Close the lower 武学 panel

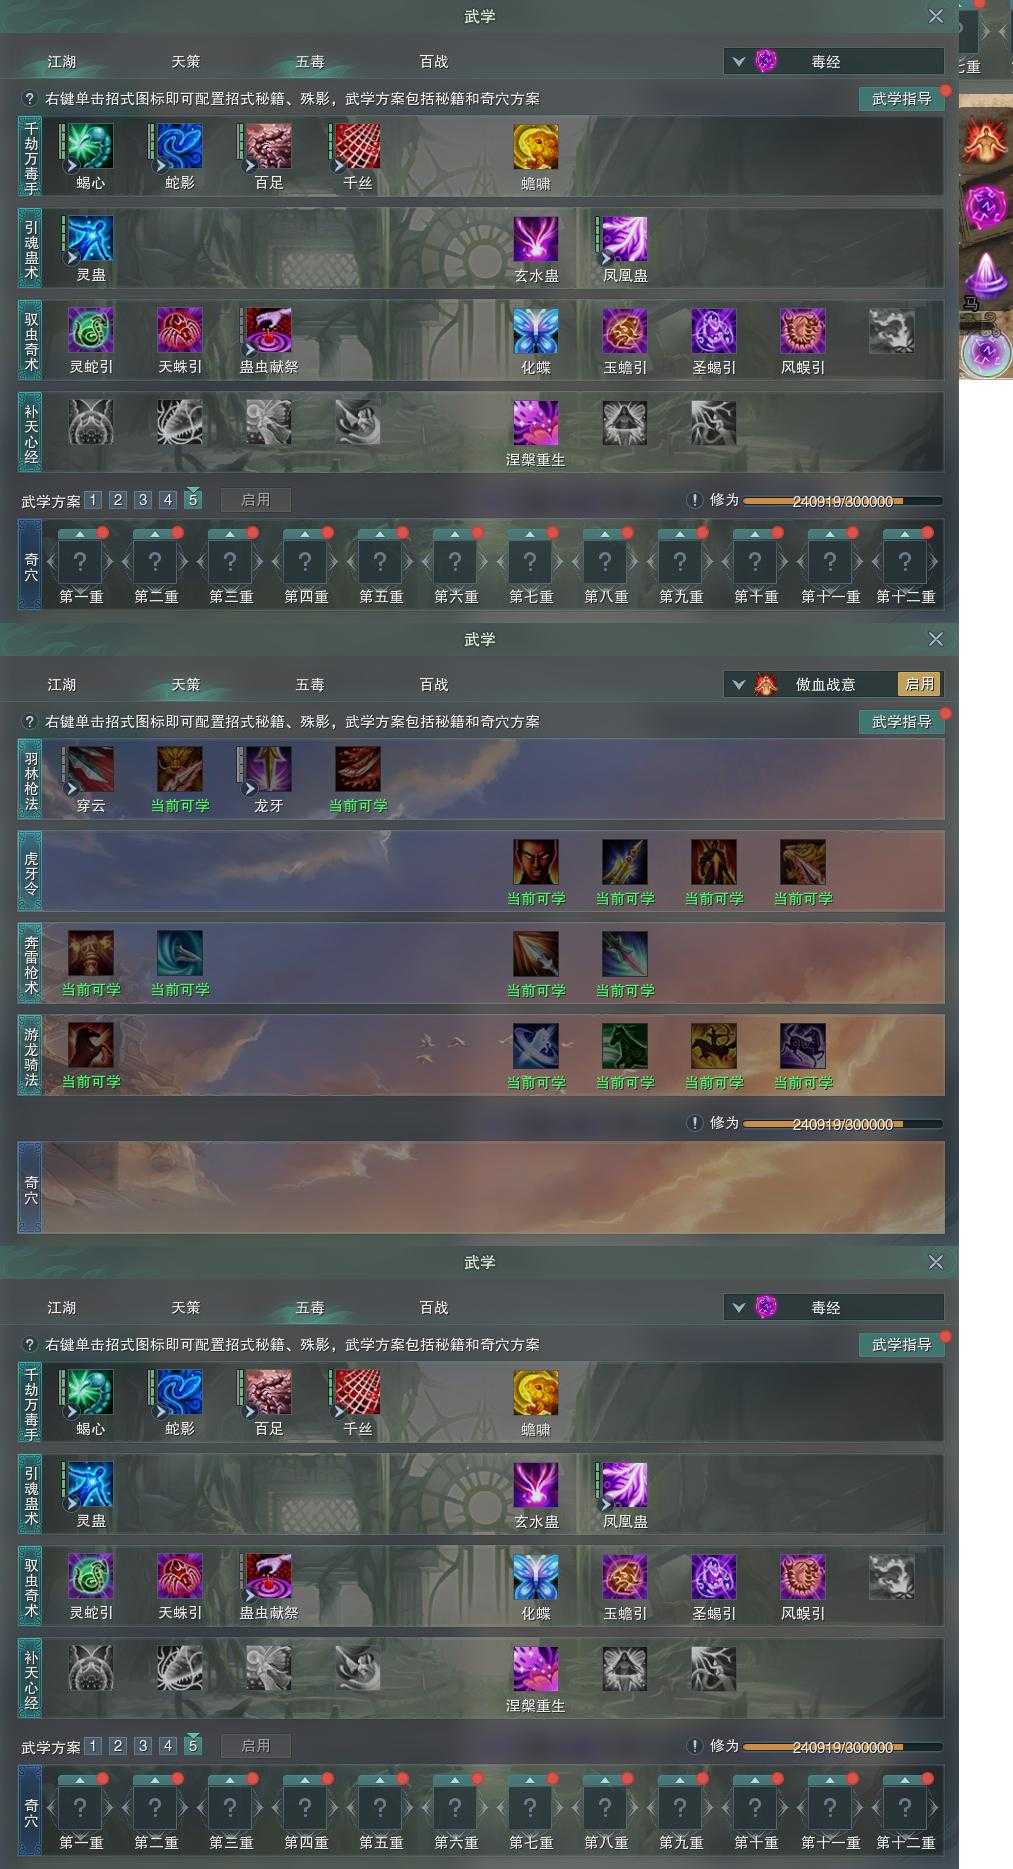pos(936,1262)
